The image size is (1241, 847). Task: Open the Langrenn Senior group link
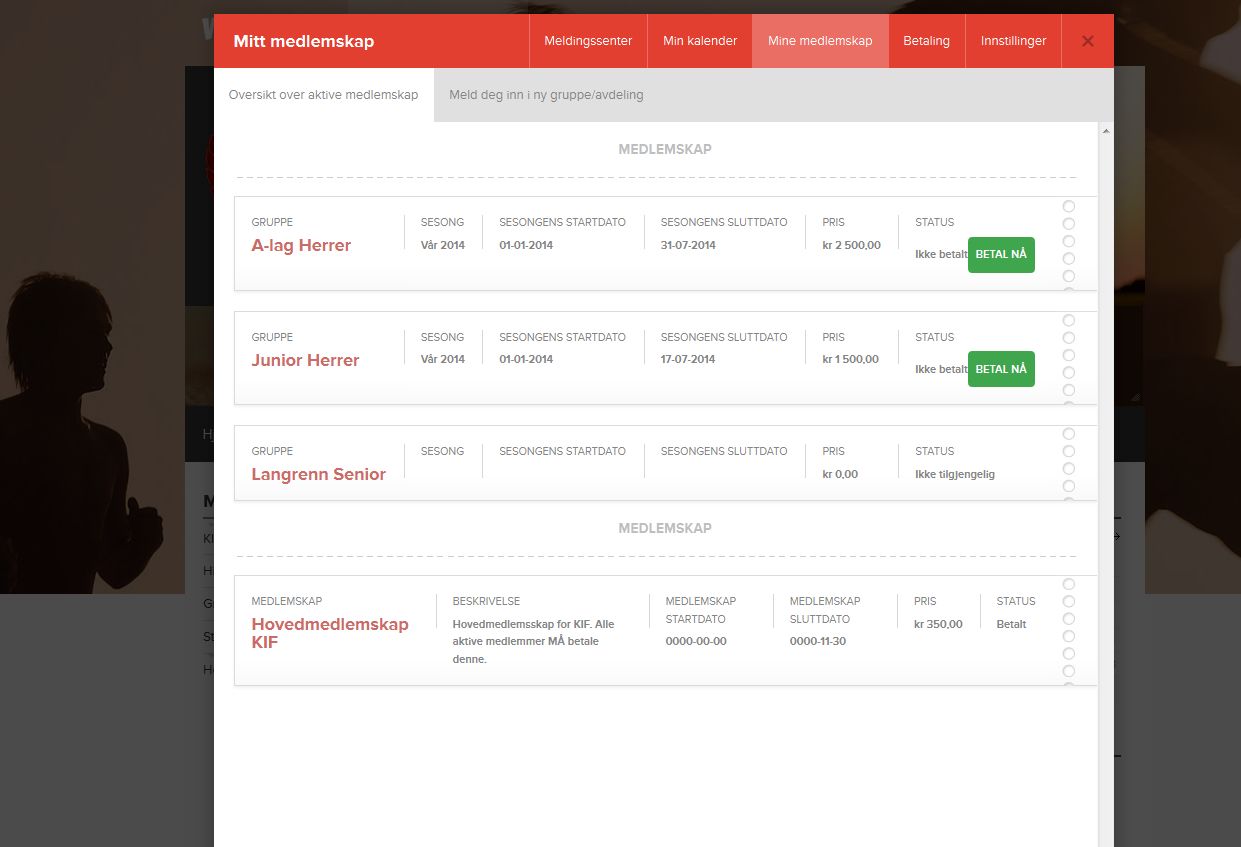click(x=318, y=474)
